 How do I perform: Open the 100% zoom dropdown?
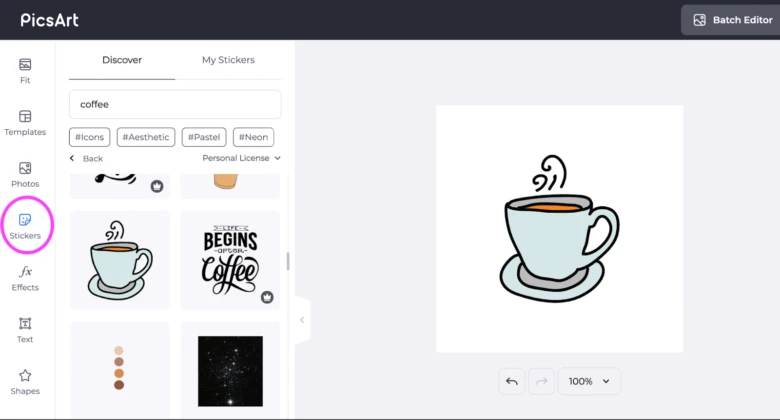point(589,381)
